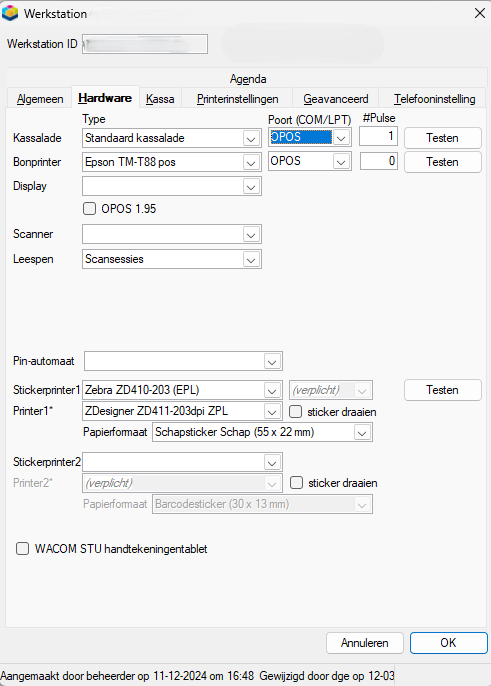Click the Poort (COM/LPT) column header
The image size is (491, 686).
point(309,120)
